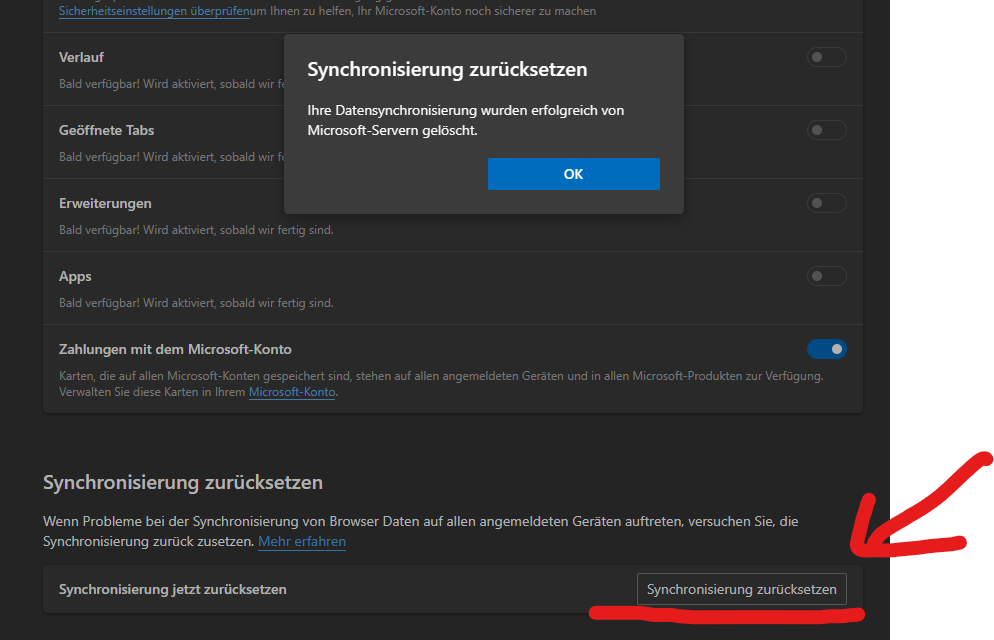Toggle the Verlauf sync switch
The width and height of the screenshot is (994, 640).
827,57
